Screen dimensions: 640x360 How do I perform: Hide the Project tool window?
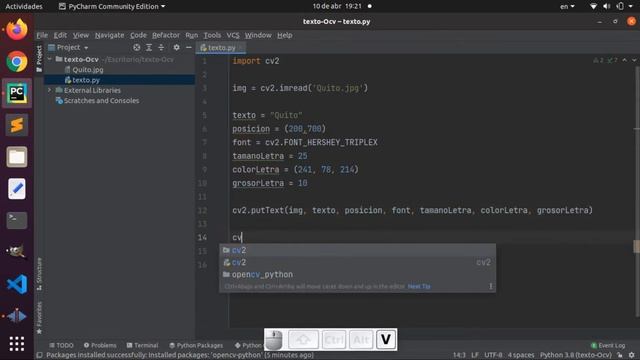point(189,48)
